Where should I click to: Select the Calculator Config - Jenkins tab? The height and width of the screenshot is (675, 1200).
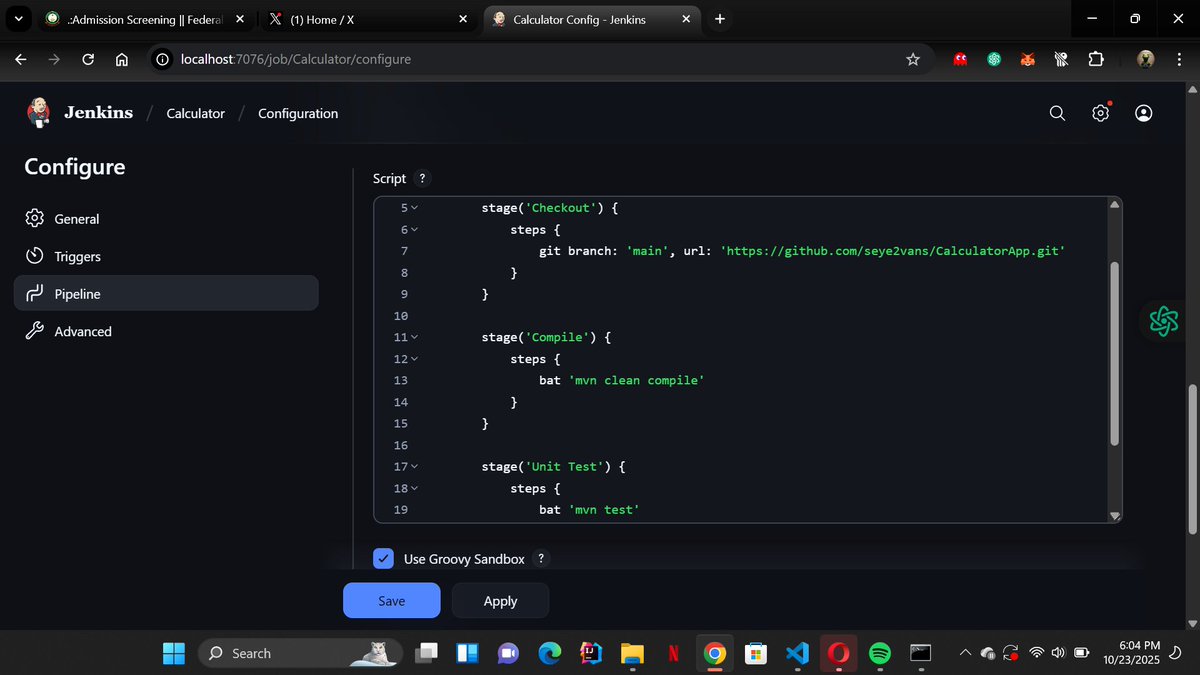coord(594,19)
